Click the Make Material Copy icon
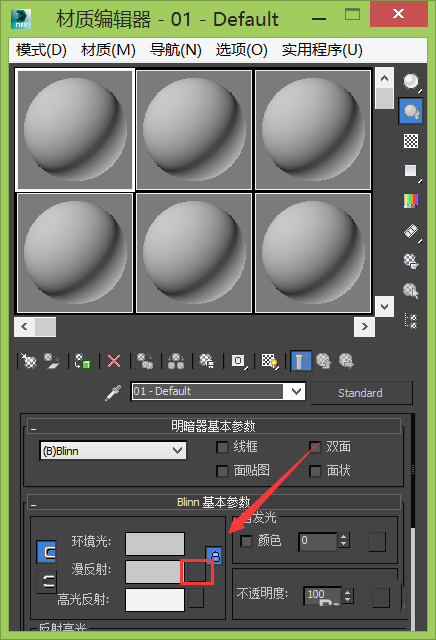The image size is (436, 640). (x=145, y=361)
